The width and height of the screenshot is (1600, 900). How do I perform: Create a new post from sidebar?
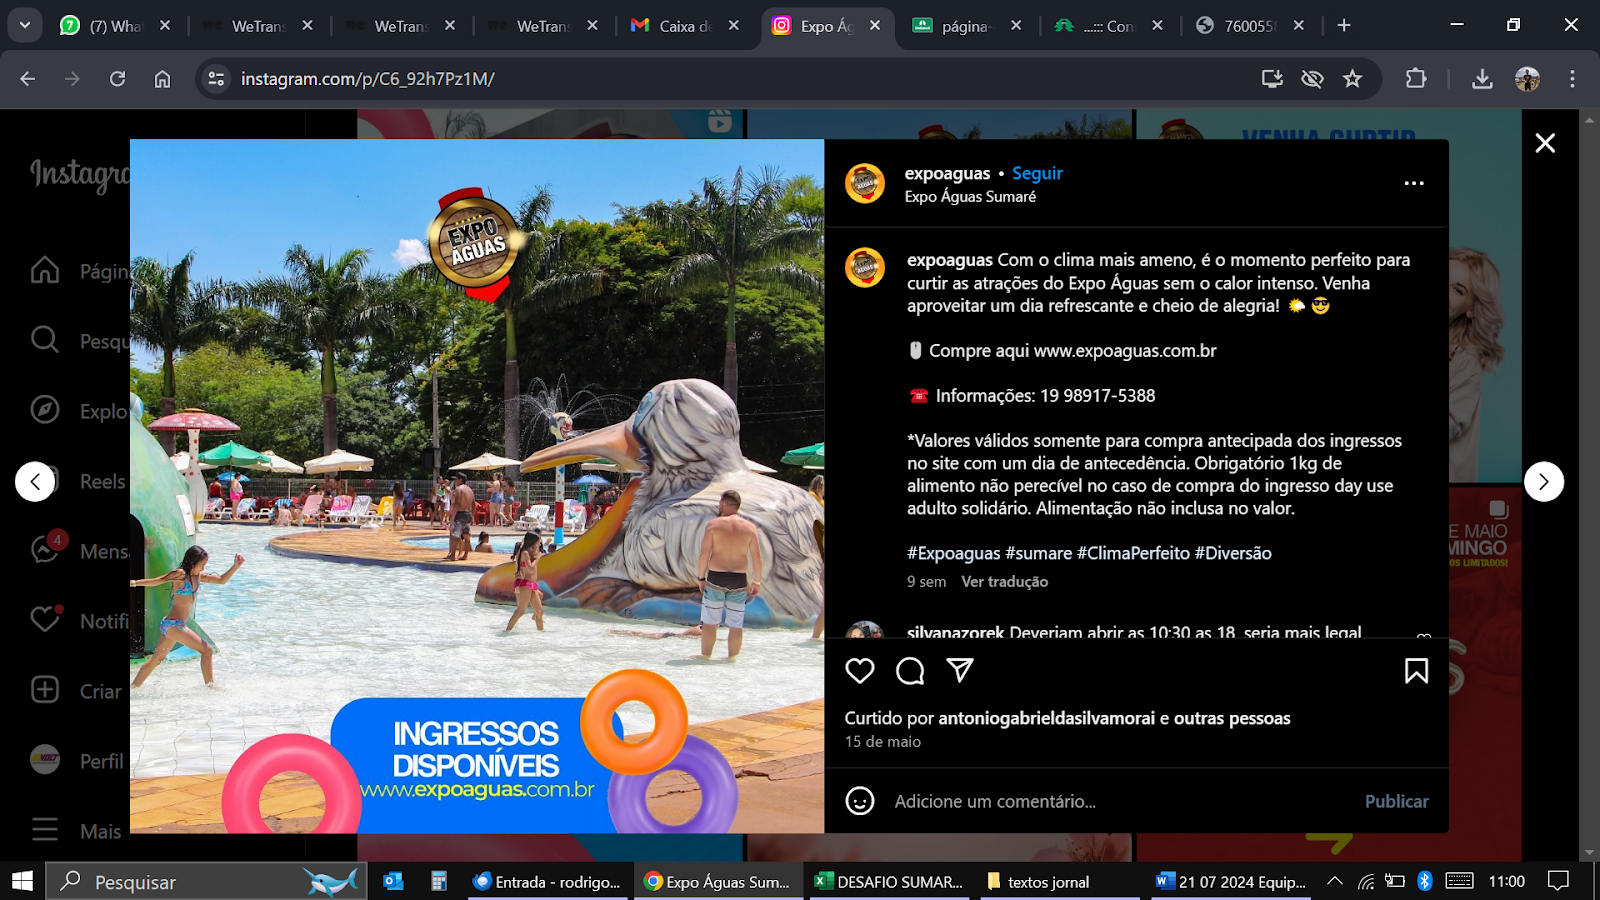point(76,691)
